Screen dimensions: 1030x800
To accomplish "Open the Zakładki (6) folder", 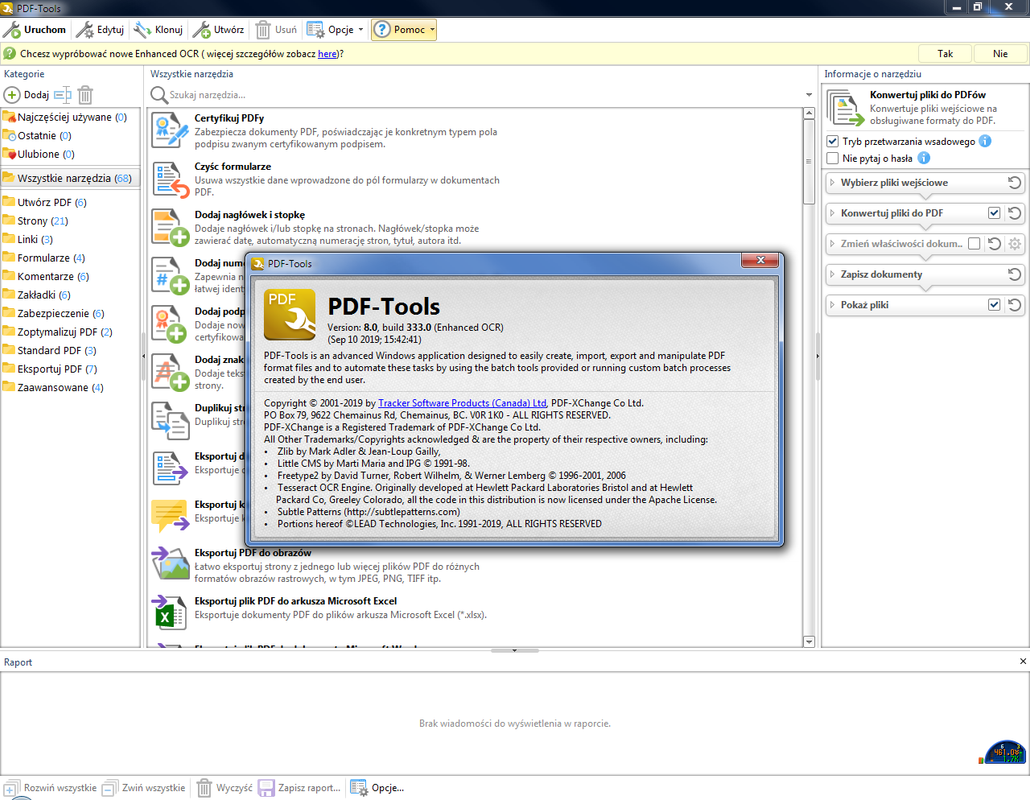I will (x=70, y=295).
